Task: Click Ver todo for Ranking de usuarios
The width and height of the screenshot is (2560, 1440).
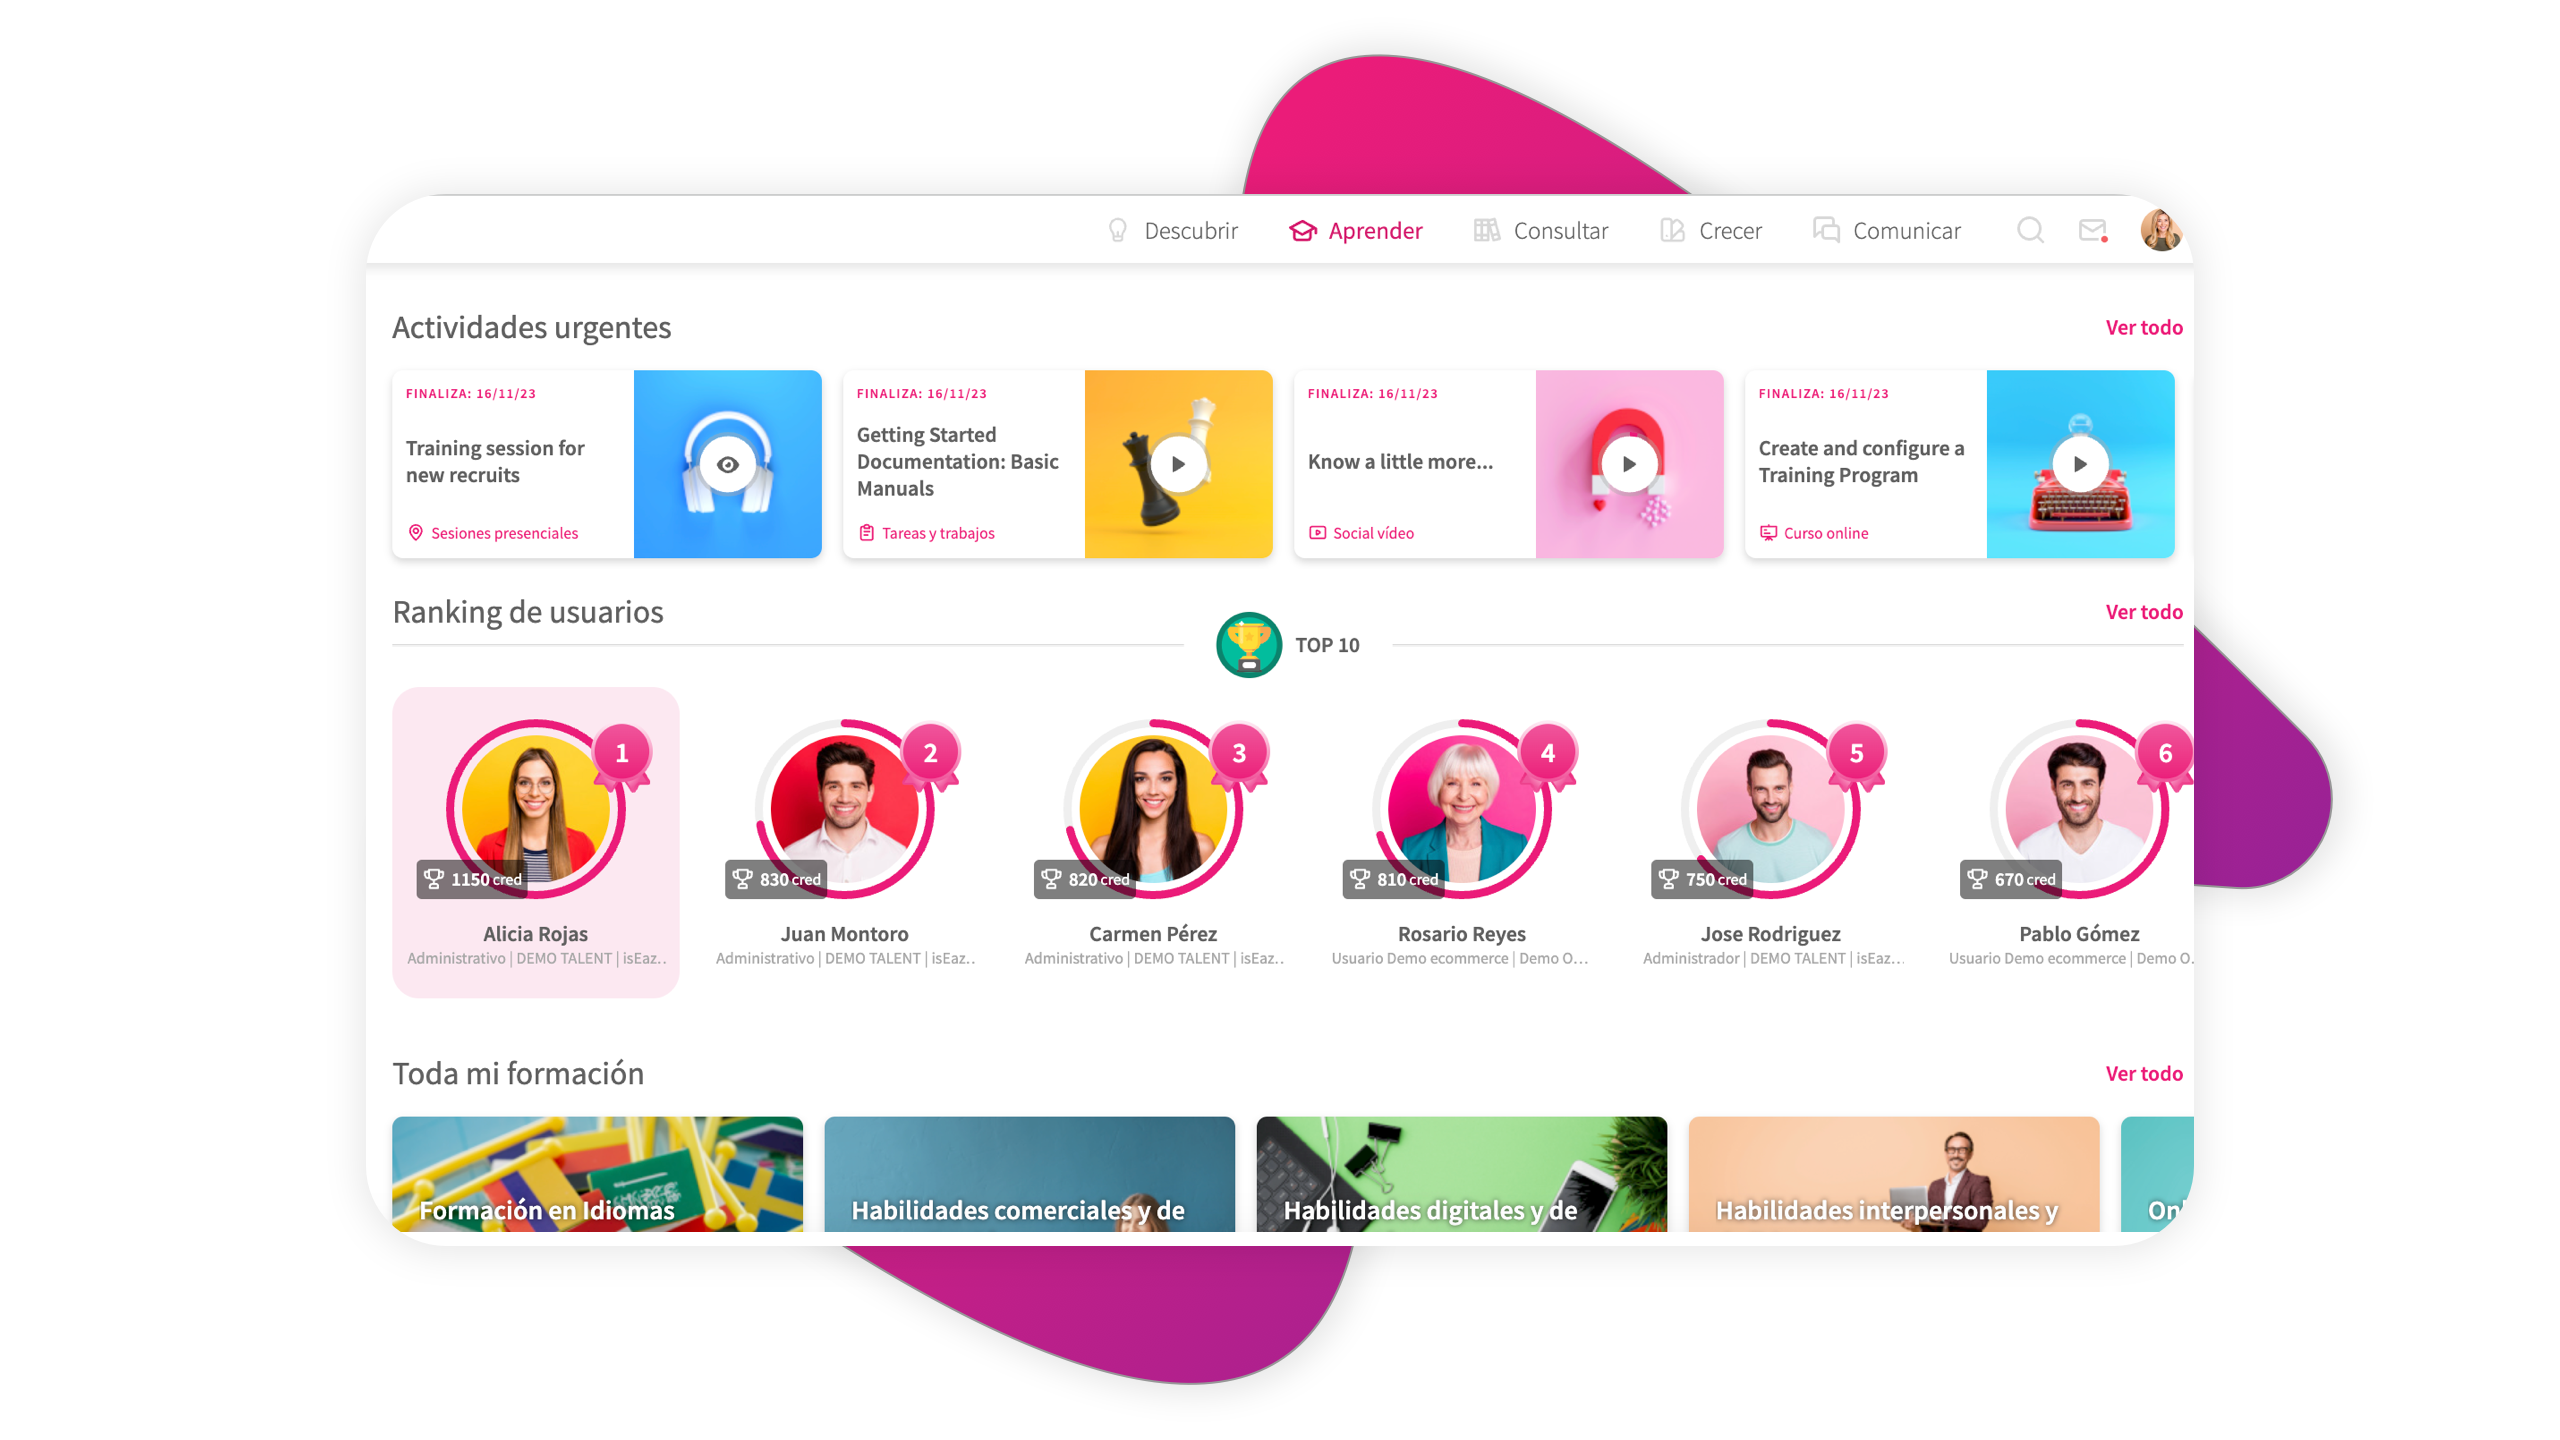Action: point(2143,612)
